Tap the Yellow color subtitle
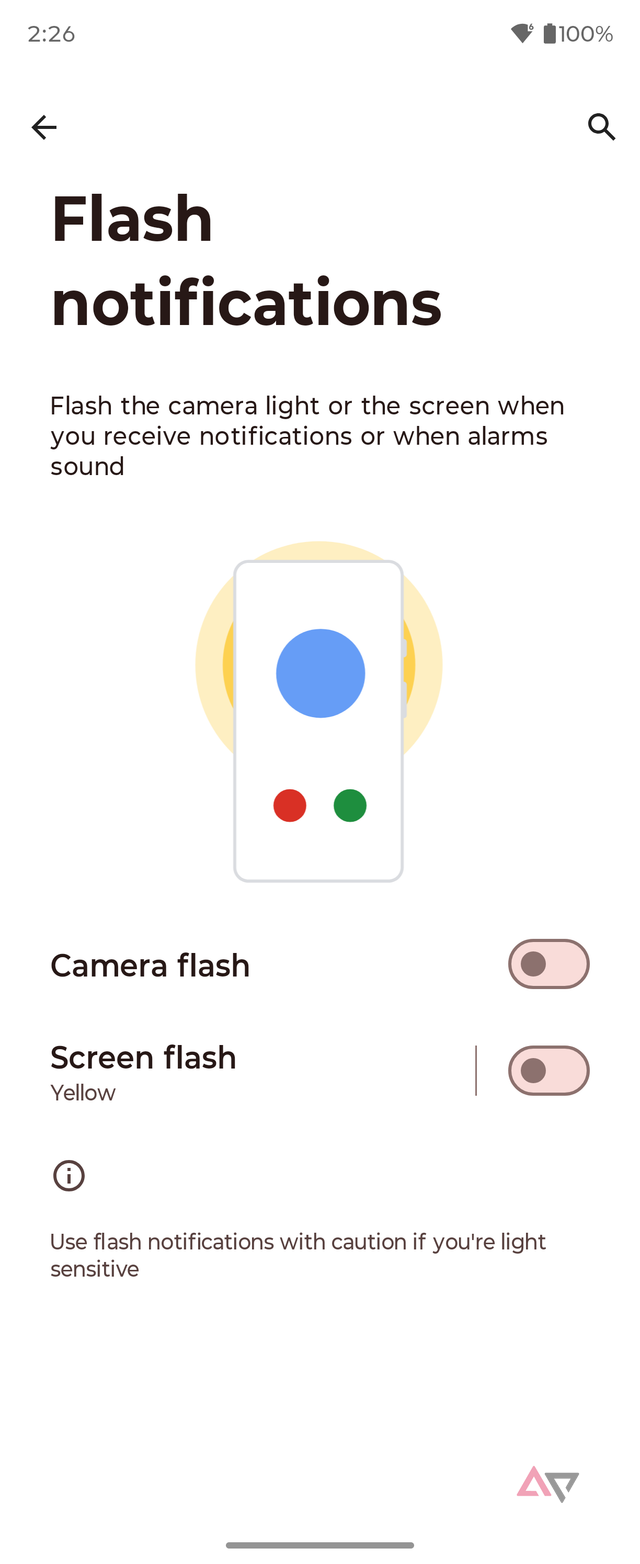The height and width of the screenshot is (1564, 640). coord(83,1093)
